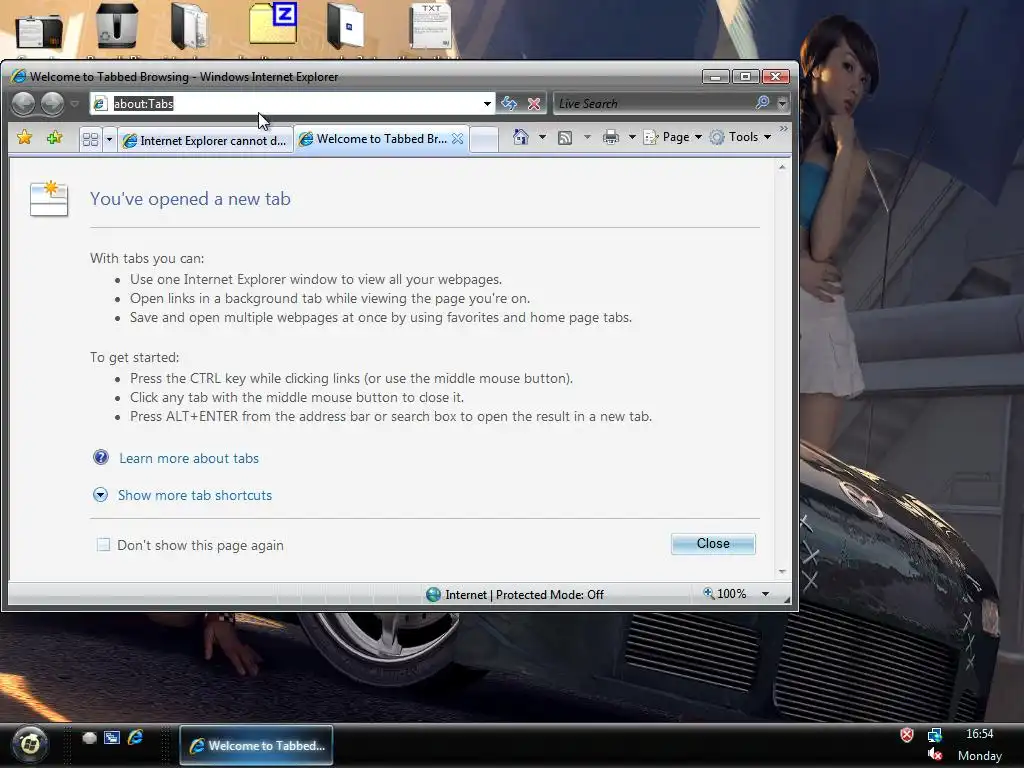Click the 'Show more tab shortcuts' arrow icon
Viewport: 1024px width, 768px height.
click(100, 494)
